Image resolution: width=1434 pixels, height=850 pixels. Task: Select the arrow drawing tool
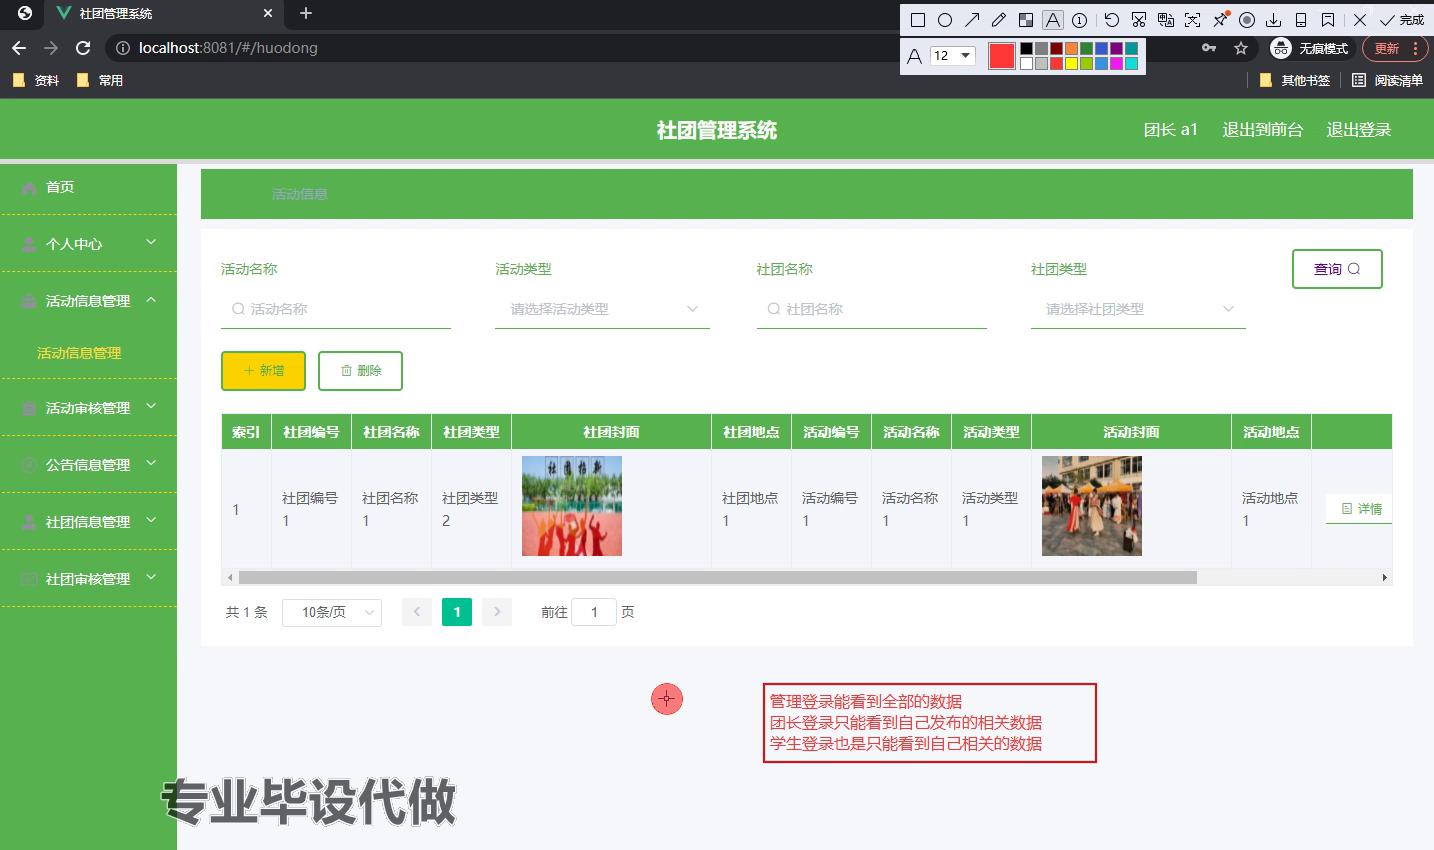(x=972, y=20)
